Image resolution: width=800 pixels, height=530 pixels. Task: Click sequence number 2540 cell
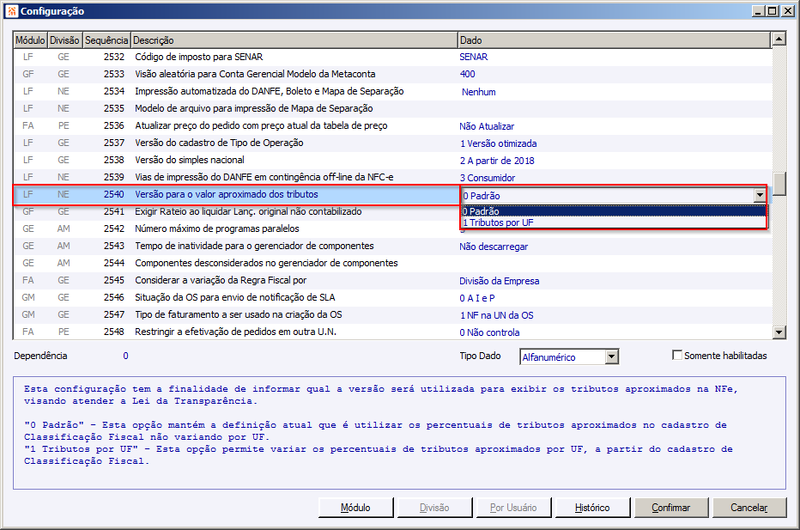[114, 194]
